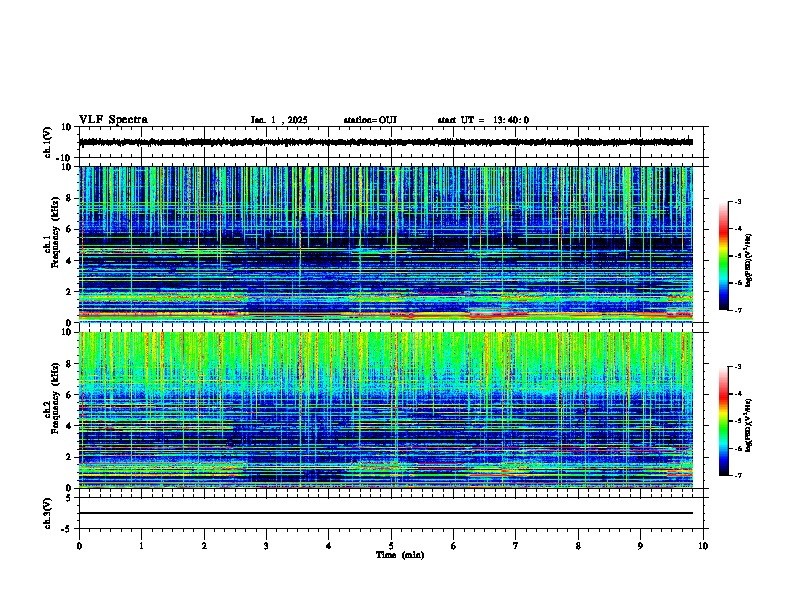
Task: Select the "start UT = 13:40:0" text
Action: 483,120
